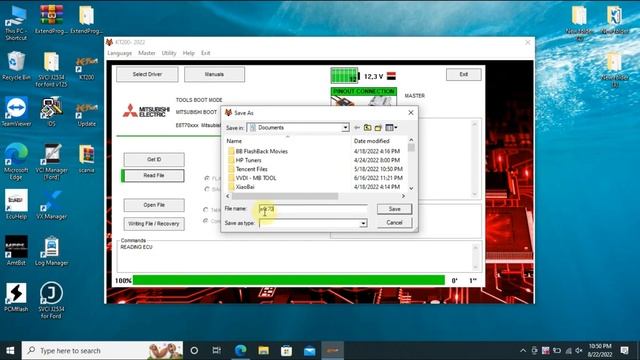The height and width of the screenshot is (360, 640).
Task: Open the AmtBit desktop icon
Action: [x=16, y=251]
